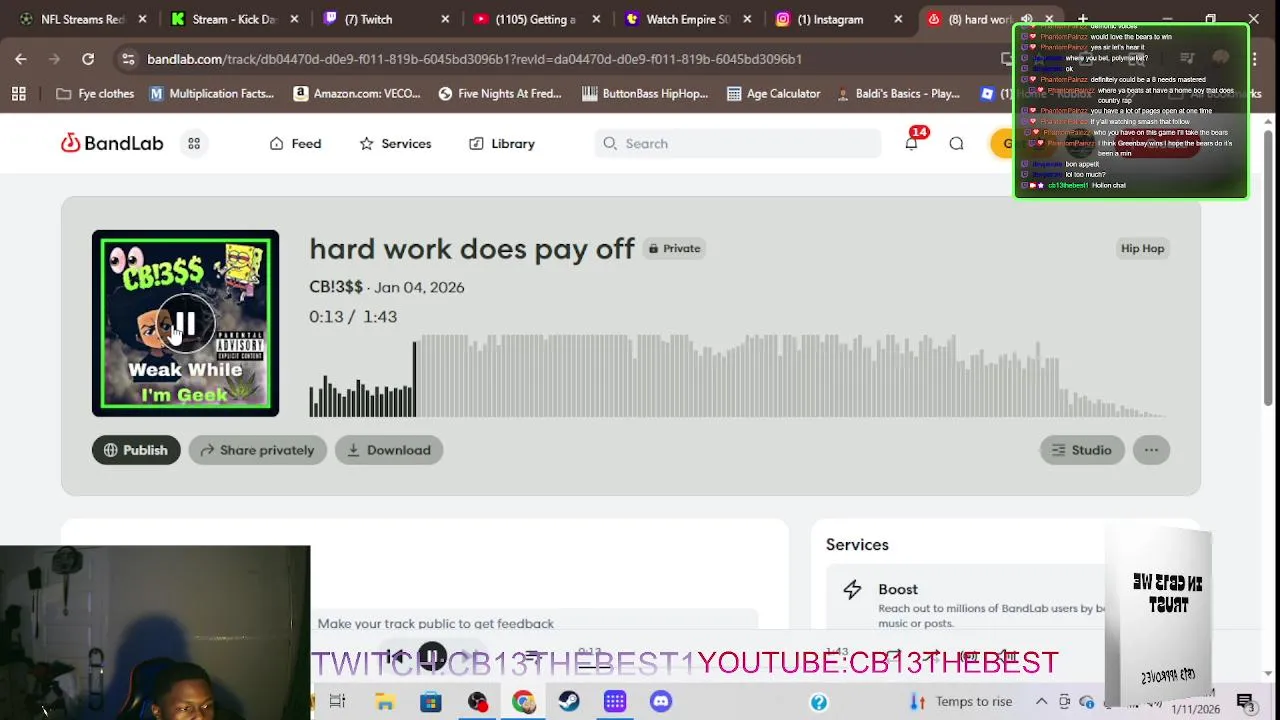The image size is (1280, 720).
Task: Open Amazon.com VECO bookmark
Action: tap(358, 93)
